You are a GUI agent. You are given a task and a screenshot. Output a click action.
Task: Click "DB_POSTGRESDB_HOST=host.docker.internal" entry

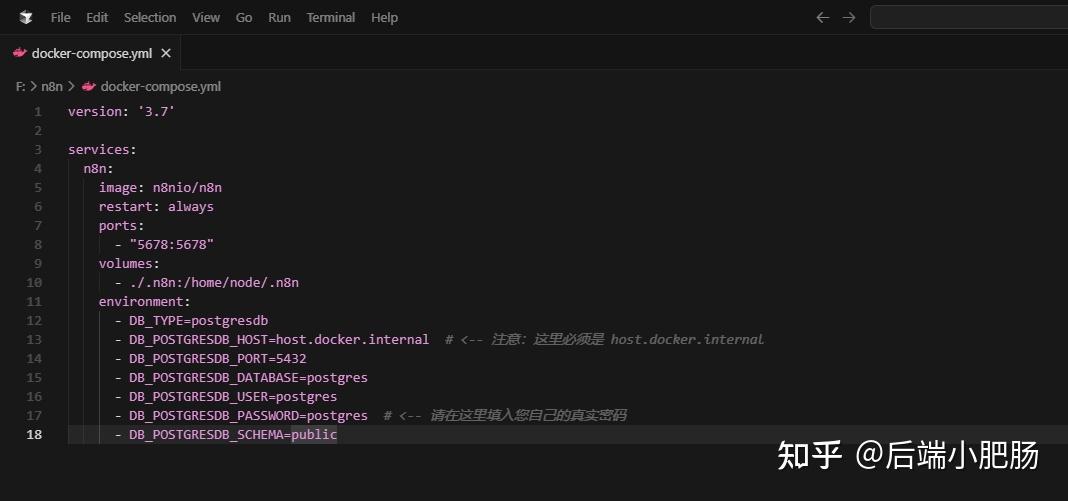[x=279, y=339]
